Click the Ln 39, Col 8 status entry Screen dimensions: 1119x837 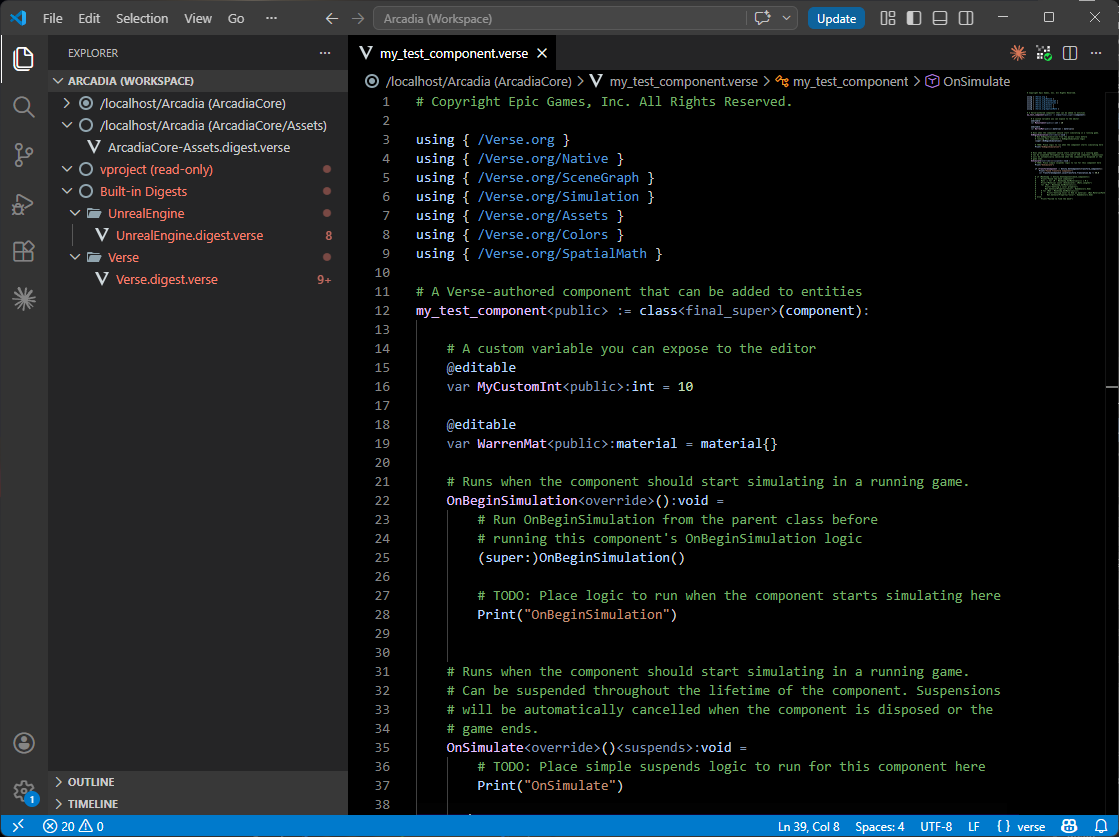pyautogui.click(x=809, y=826)
